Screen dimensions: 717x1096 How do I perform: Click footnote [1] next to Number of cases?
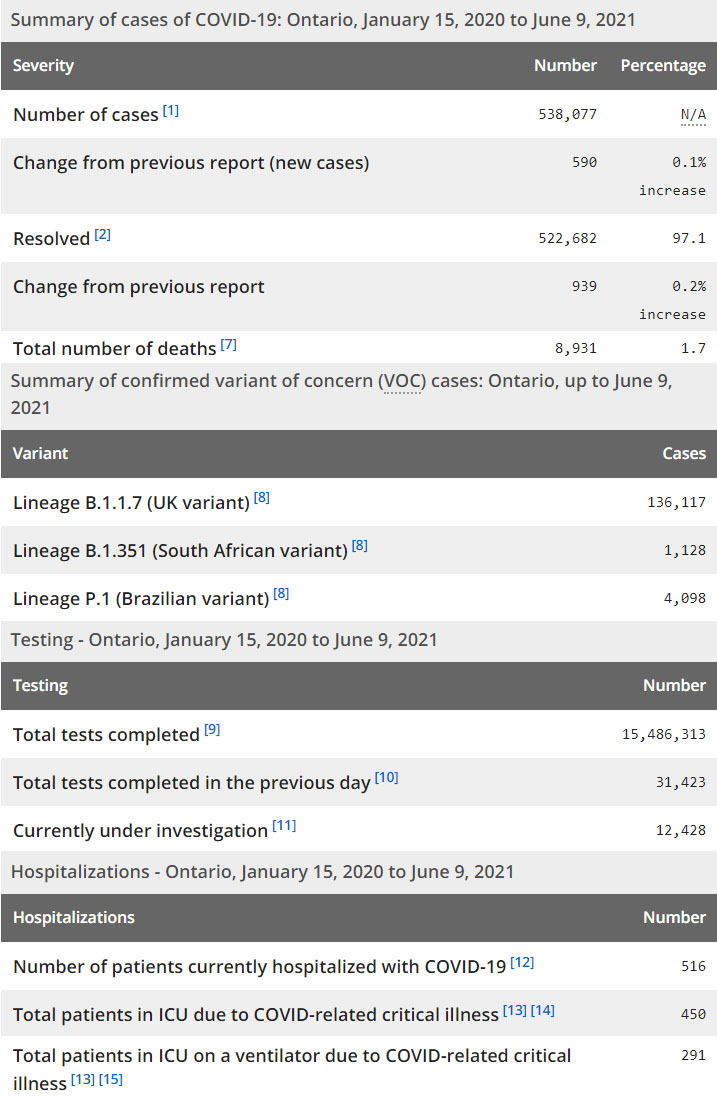pyautogui.click(x=171, y=111)
